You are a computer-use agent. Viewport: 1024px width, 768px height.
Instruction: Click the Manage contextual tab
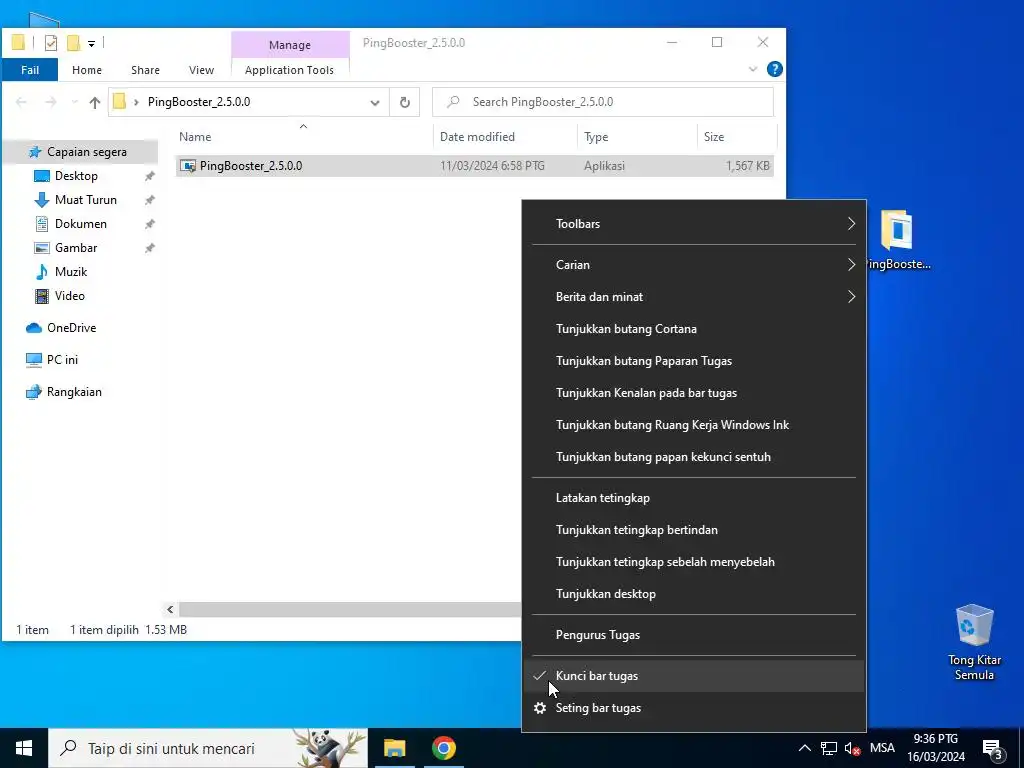(x=290, y=45)
